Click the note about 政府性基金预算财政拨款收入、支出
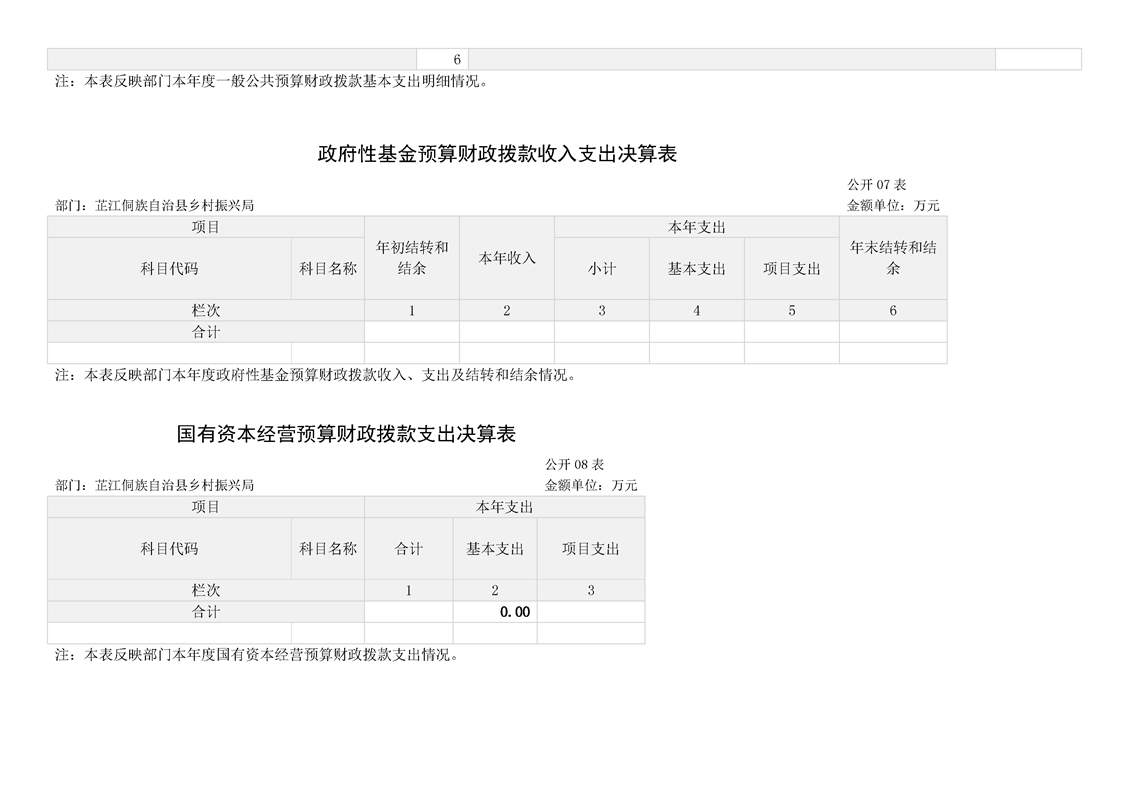This screenshot has width=1122, height=793. 315,376
